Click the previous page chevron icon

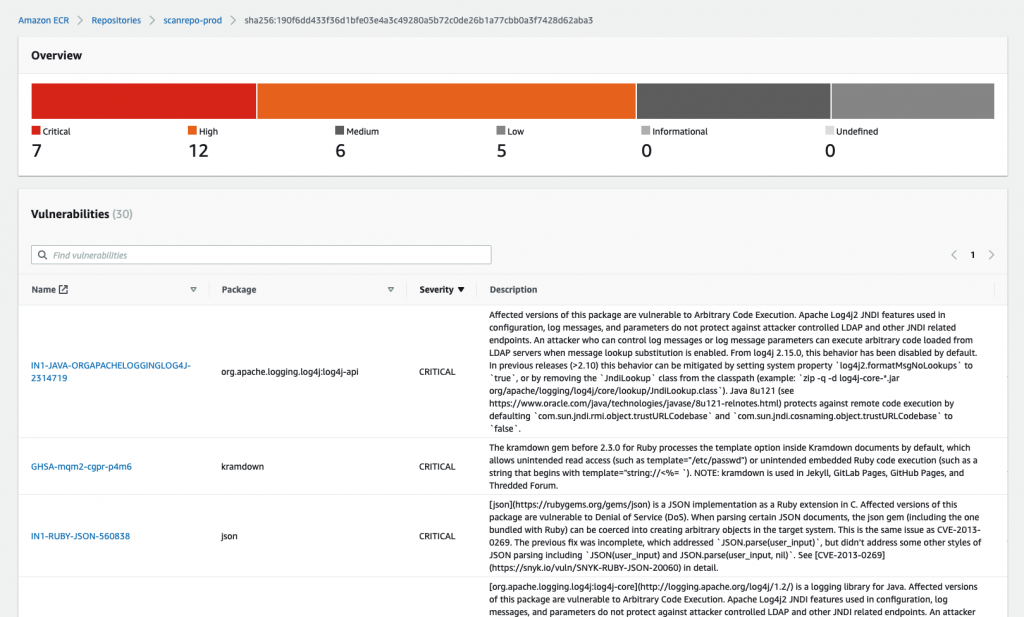(x=953, y=254)
